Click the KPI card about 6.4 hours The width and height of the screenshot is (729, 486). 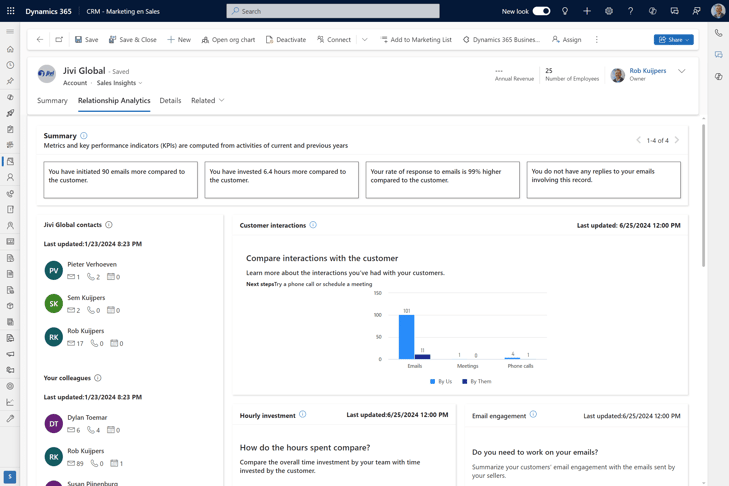tap(281, 180)
